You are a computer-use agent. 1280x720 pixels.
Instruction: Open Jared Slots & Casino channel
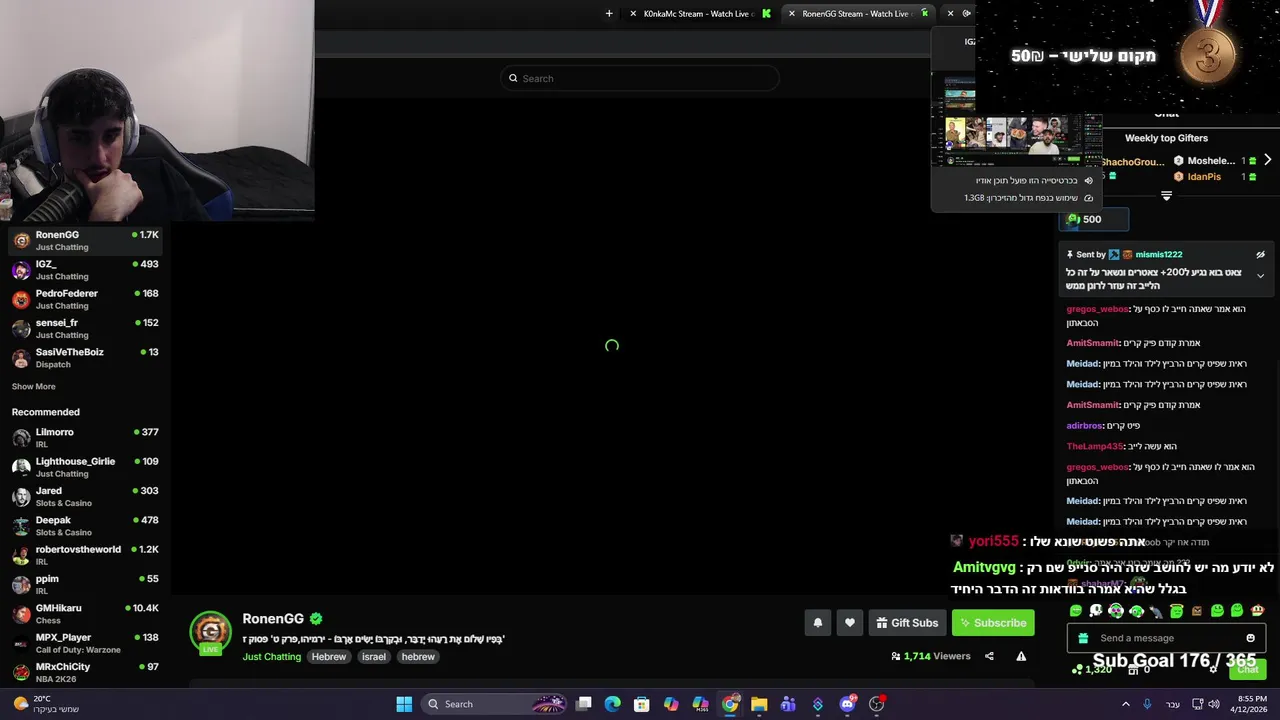(85, 496)
